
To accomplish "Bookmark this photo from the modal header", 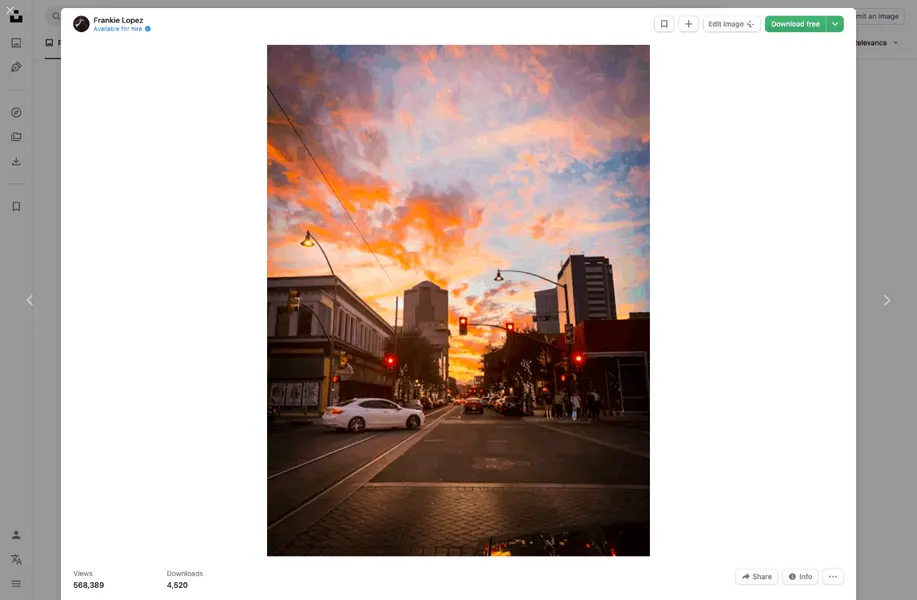I will pyautogui.click(x=664, y=24).
